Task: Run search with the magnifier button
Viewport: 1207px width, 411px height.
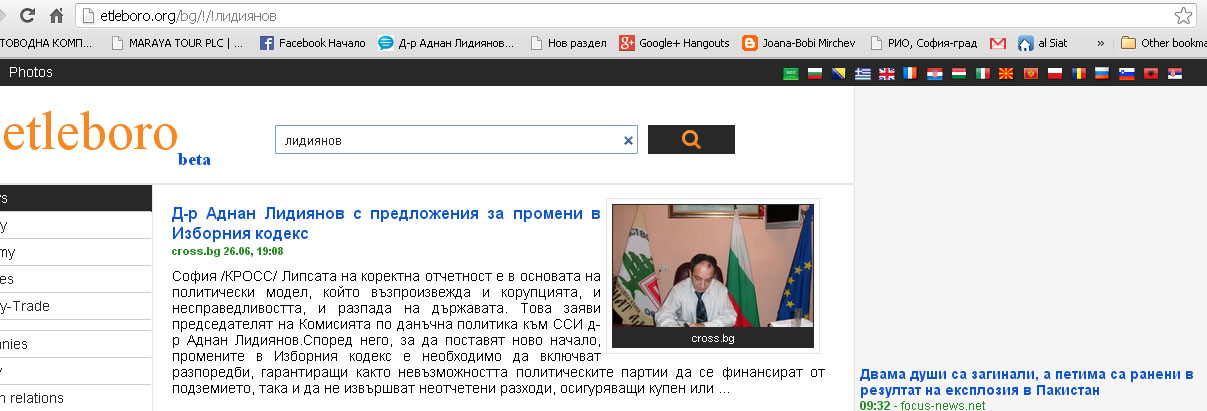Action: coord(691,140)
